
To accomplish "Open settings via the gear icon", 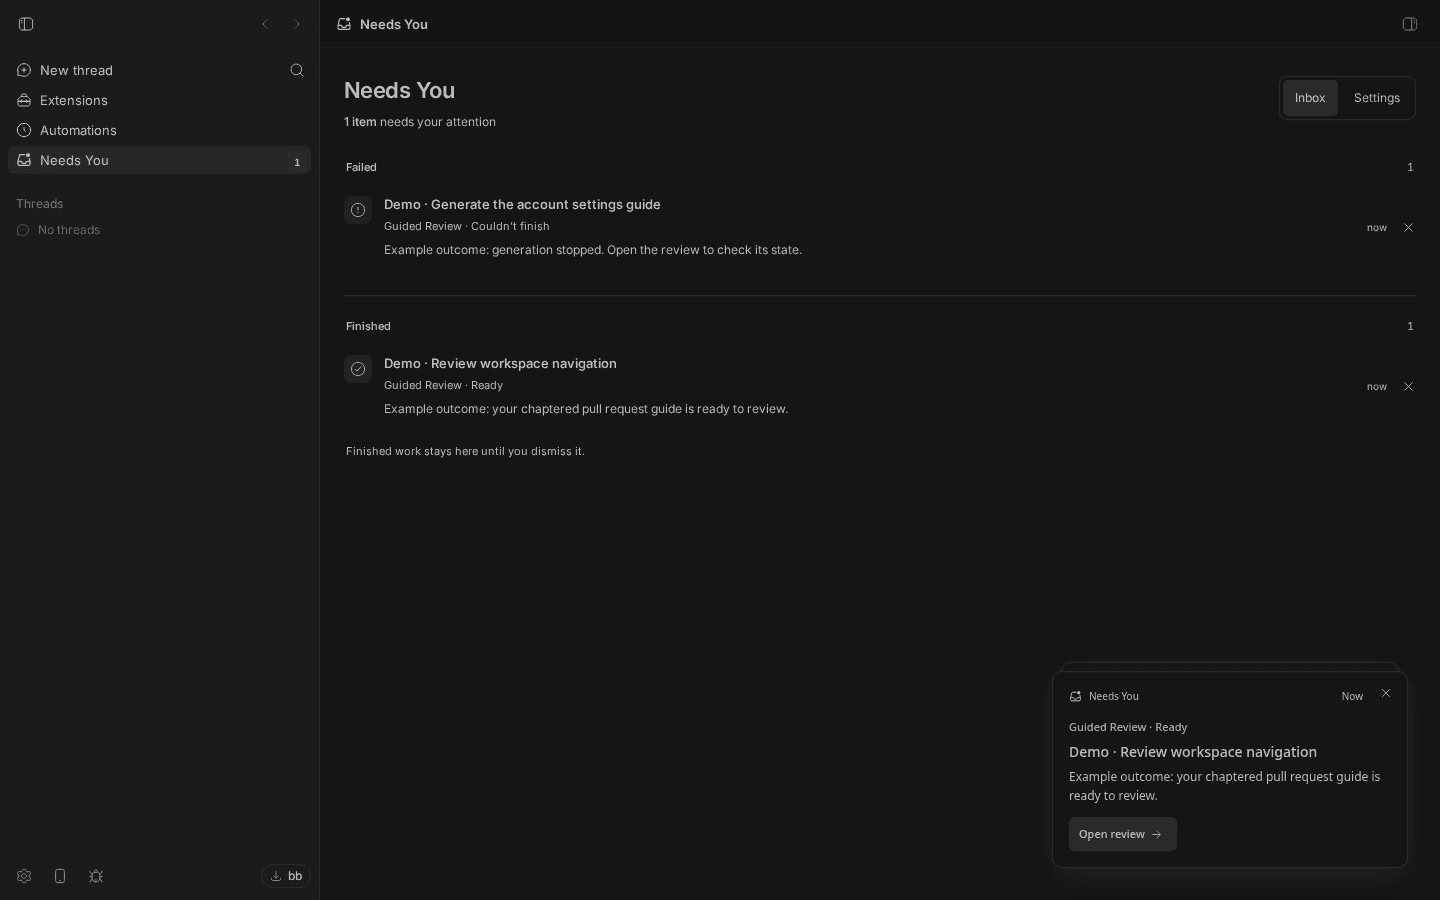I will click(x=24, y=876).
